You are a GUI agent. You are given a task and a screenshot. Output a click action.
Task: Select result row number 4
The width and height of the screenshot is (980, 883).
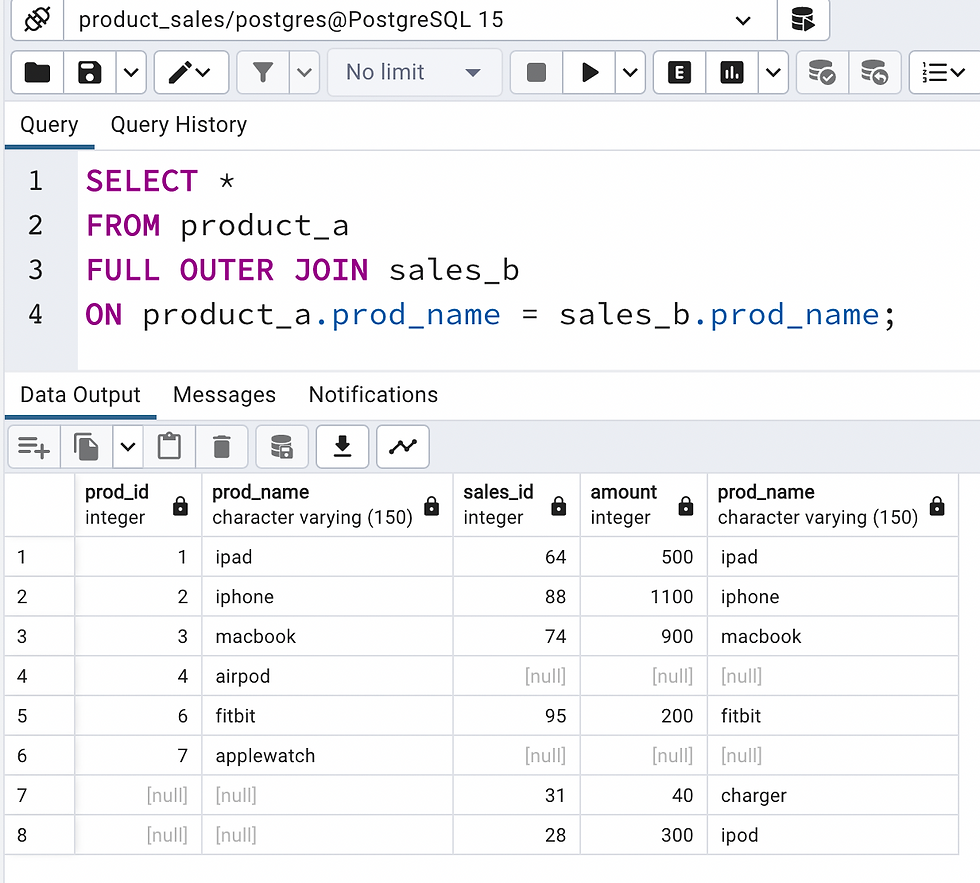coord(39,676)
